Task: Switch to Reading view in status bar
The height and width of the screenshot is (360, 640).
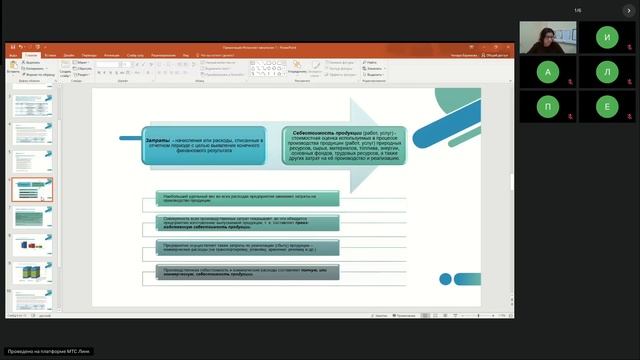Action: pyautogui.click(x=445, y=316)
